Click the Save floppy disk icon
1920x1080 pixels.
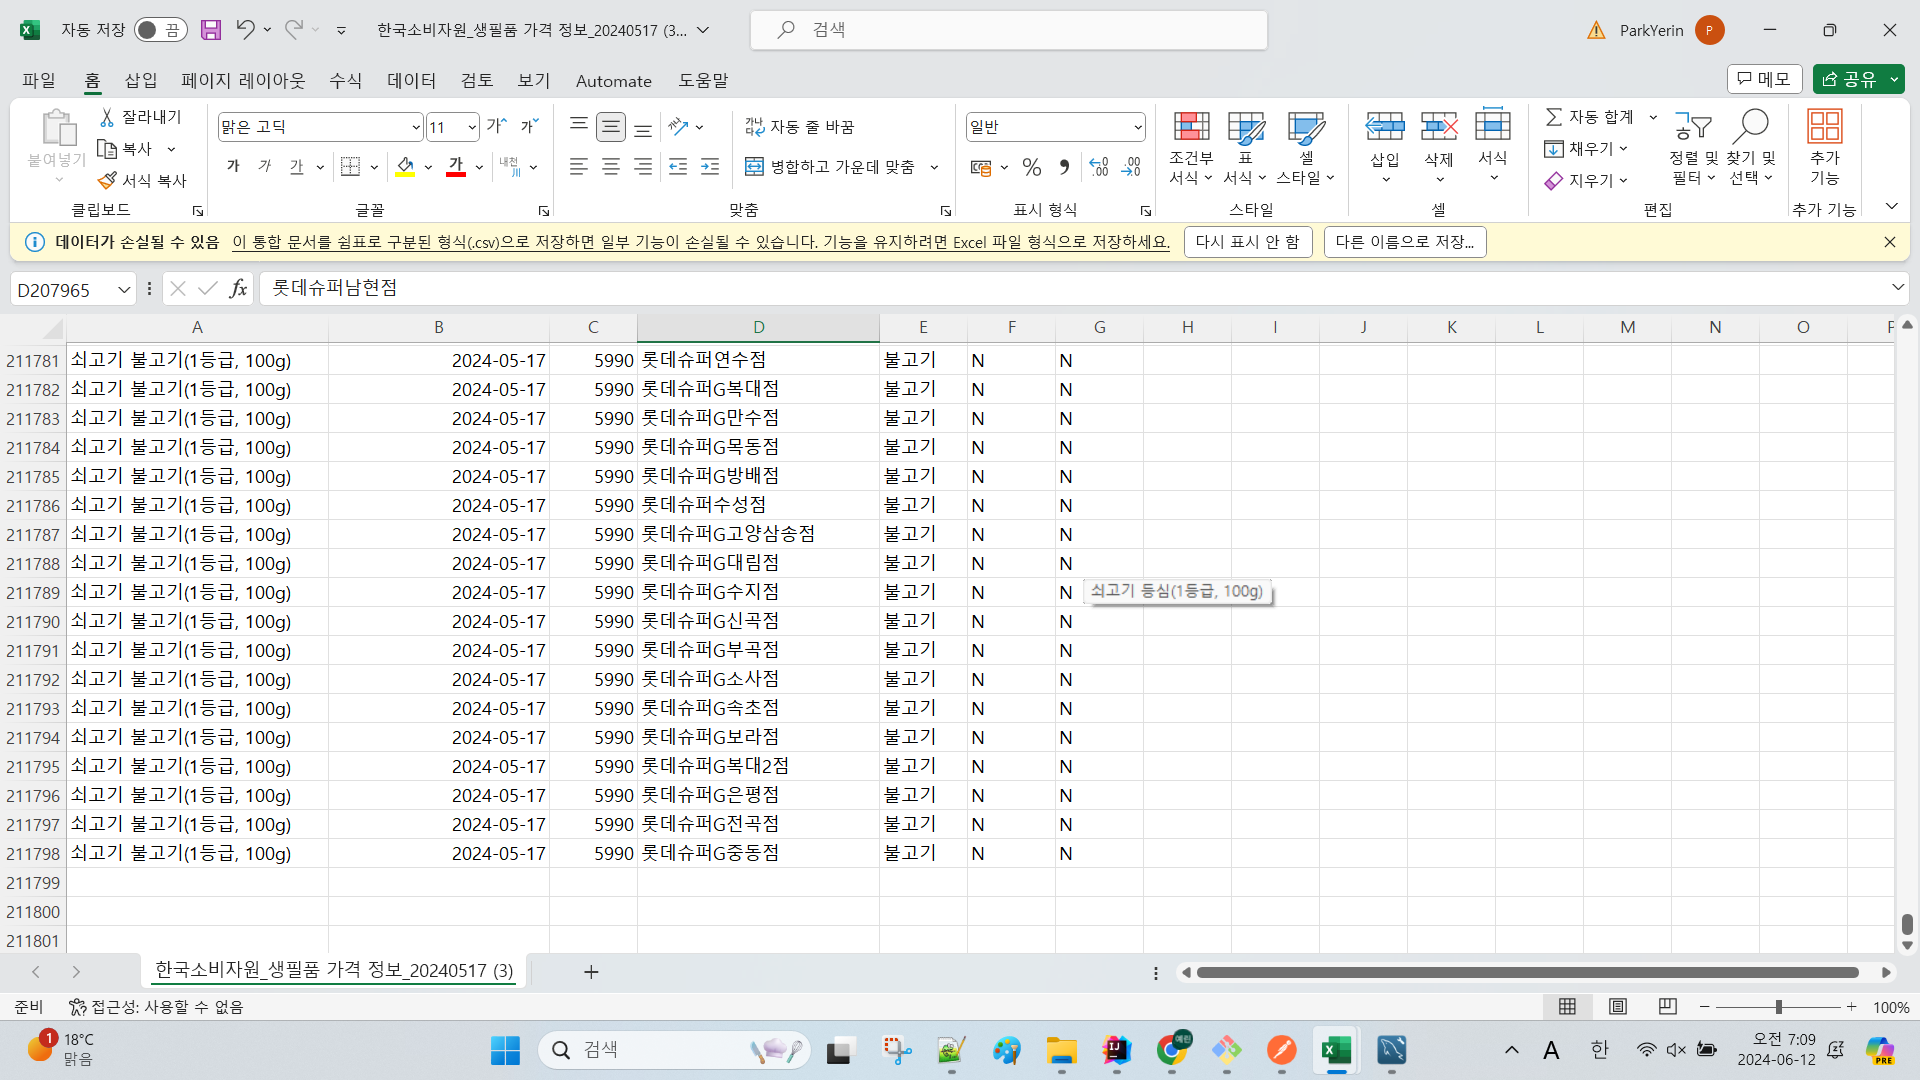coord(210,30)
